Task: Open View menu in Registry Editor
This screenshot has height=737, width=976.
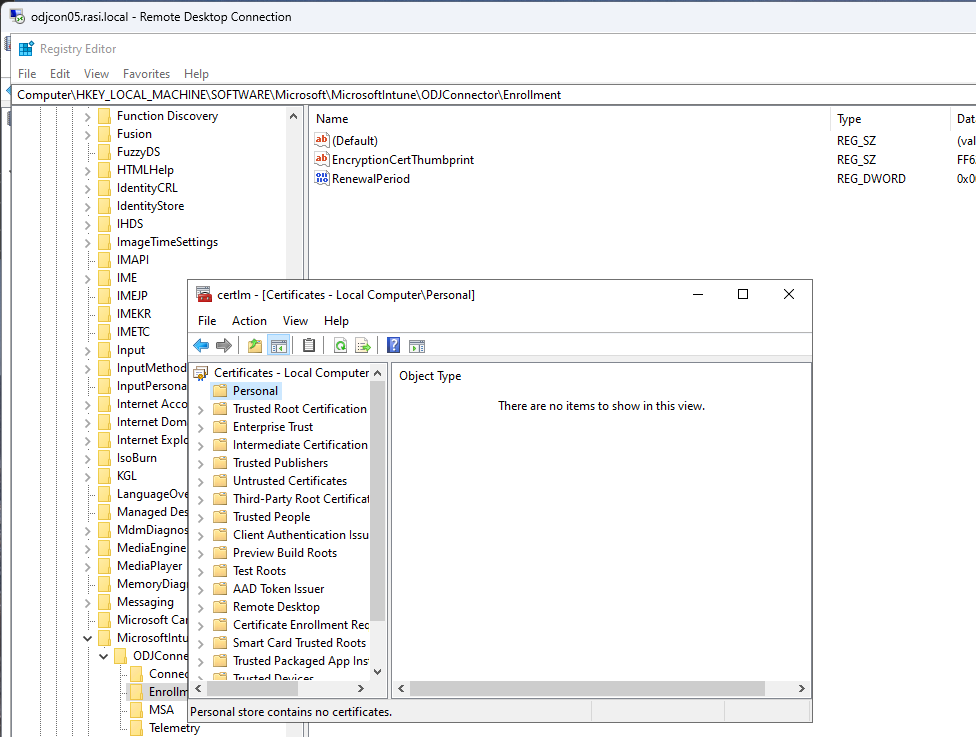Action: (x=96, y=73)
